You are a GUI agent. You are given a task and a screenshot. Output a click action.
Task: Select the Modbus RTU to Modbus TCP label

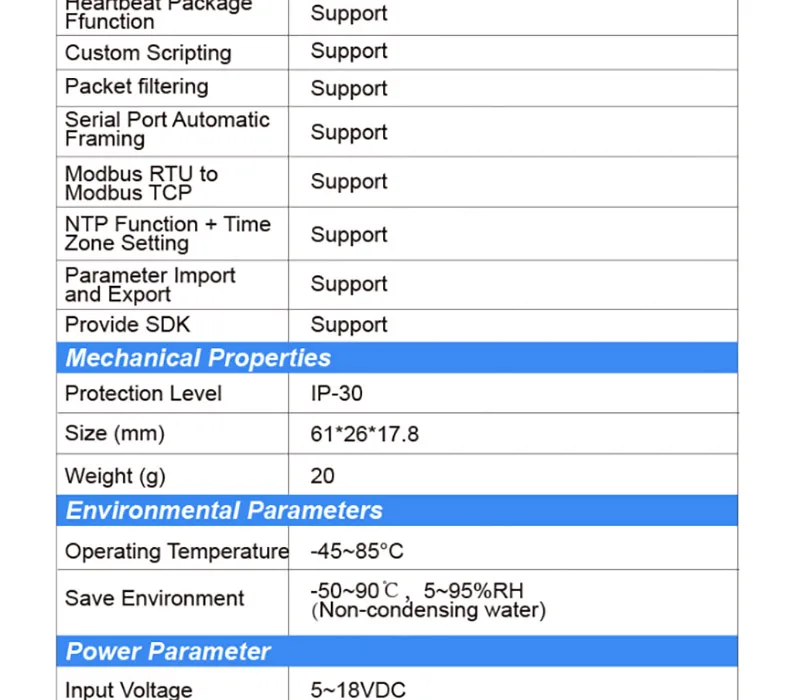[141, 183]
